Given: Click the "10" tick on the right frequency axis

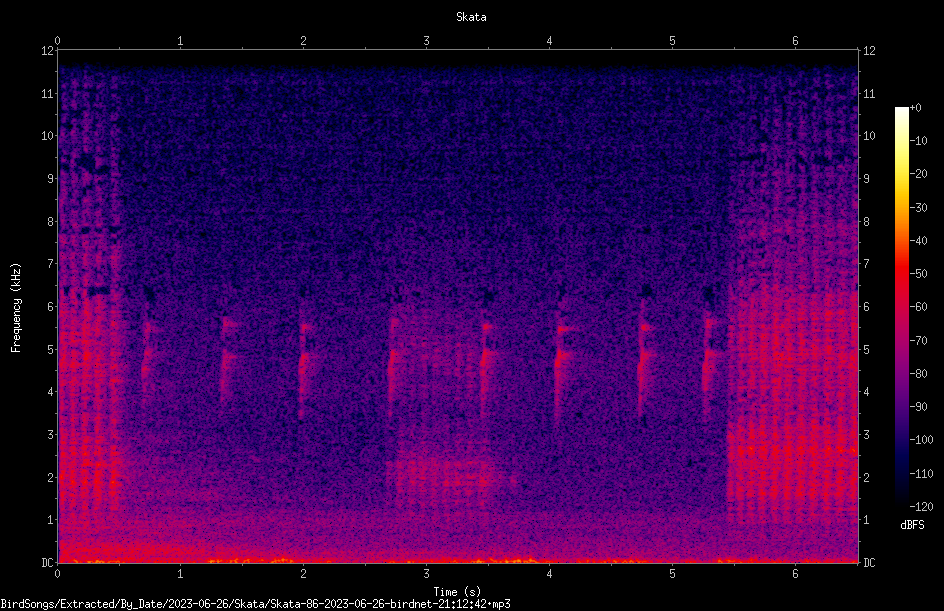Looking at the screenshot, I should click(x=869, y=136).
